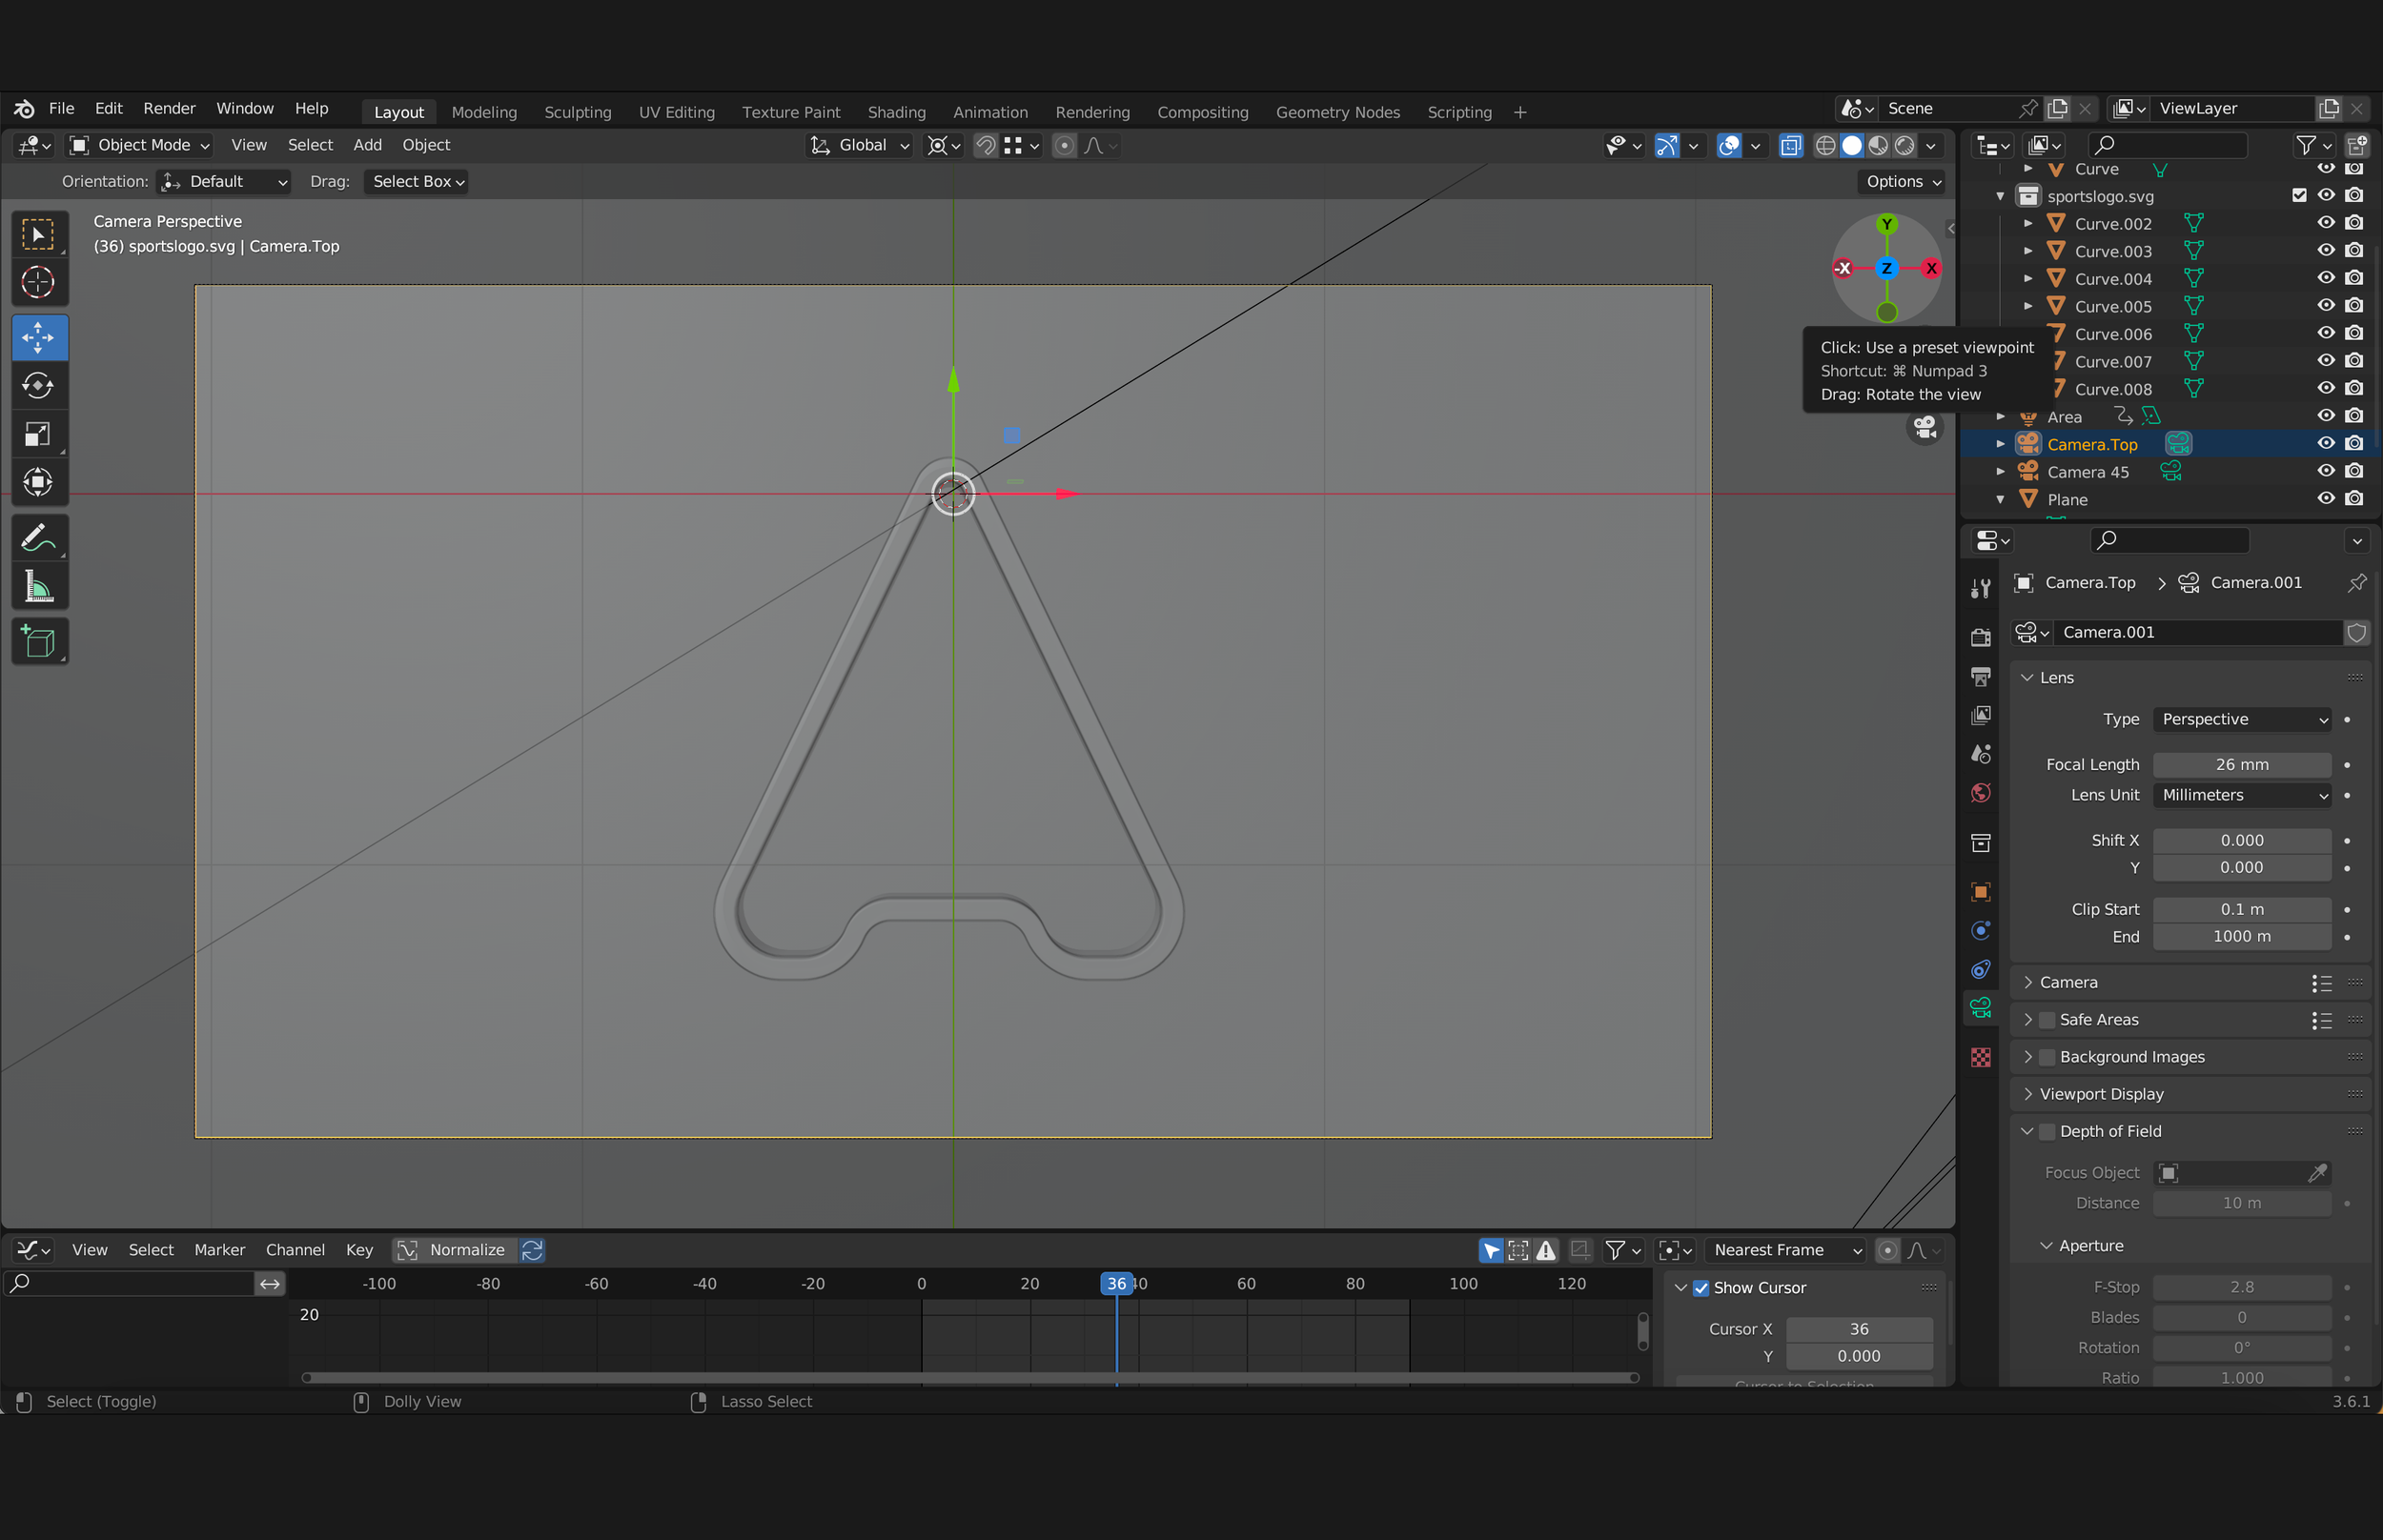Click the Camera.001 data name field
Viewport: 2383px width, 1540px height.
[x=2198, y=632]
